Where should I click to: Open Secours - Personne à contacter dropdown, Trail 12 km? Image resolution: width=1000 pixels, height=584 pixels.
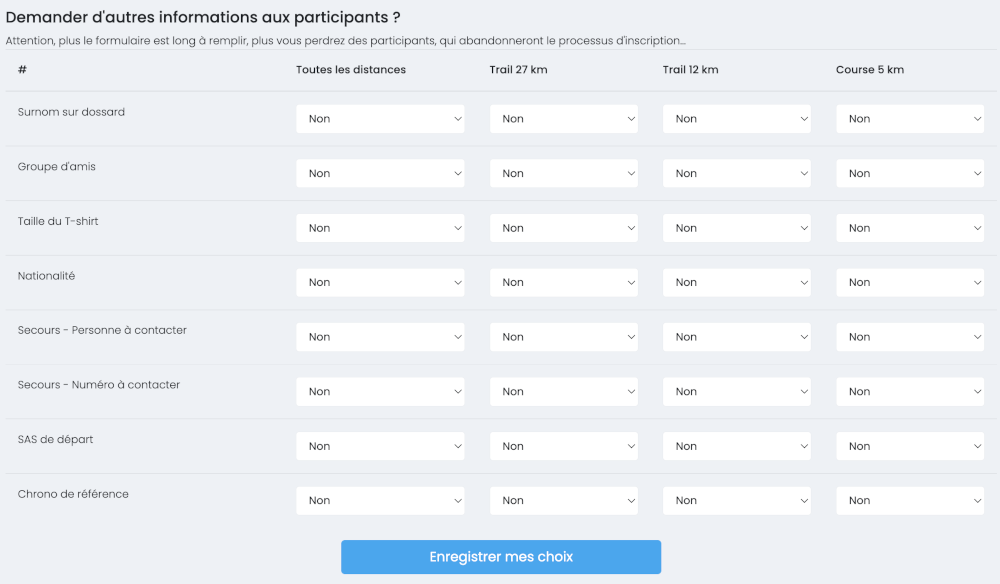pyautogui.click(x=736, y=337)
